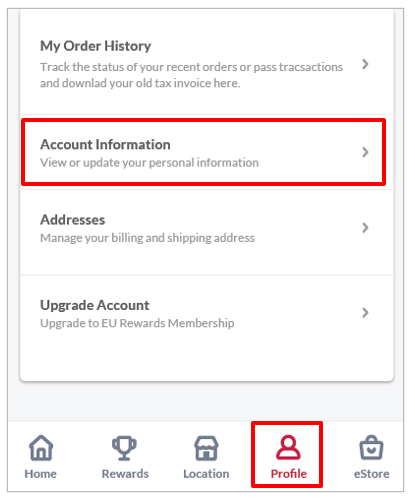
Task: Switch to the Home tab label
Action: coord(41,474)
